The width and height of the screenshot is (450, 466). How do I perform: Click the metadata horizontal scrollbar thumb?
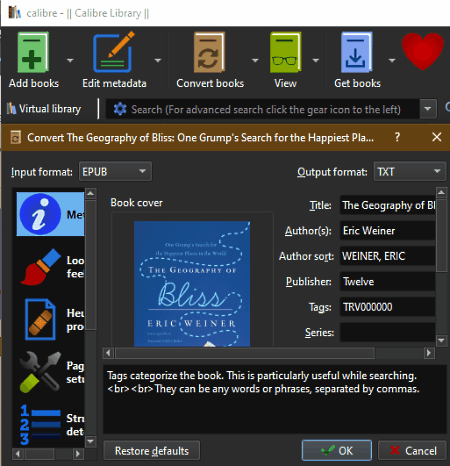coord(245,353)
